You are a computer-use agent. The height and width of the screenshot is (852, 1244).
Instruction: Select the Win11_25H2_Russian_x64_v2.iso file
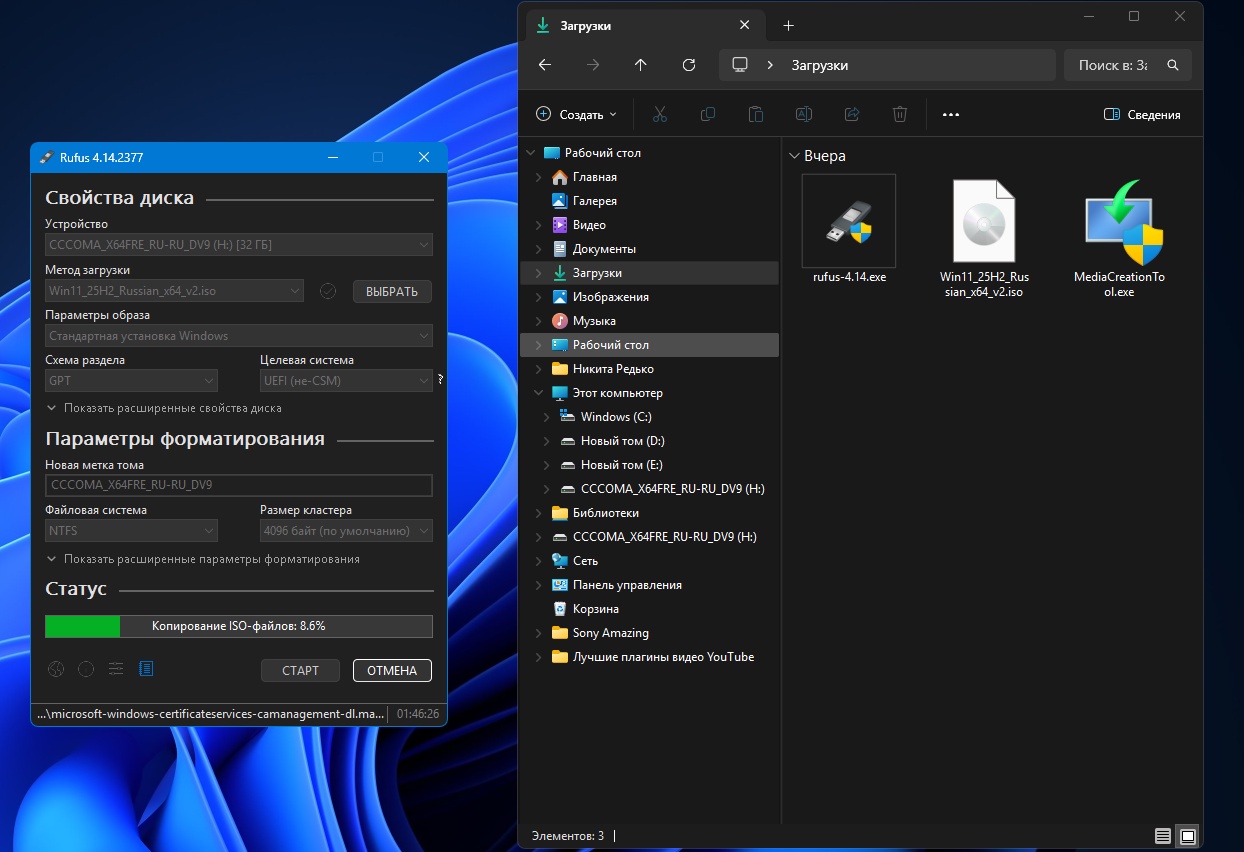click(x=984, y=238)
